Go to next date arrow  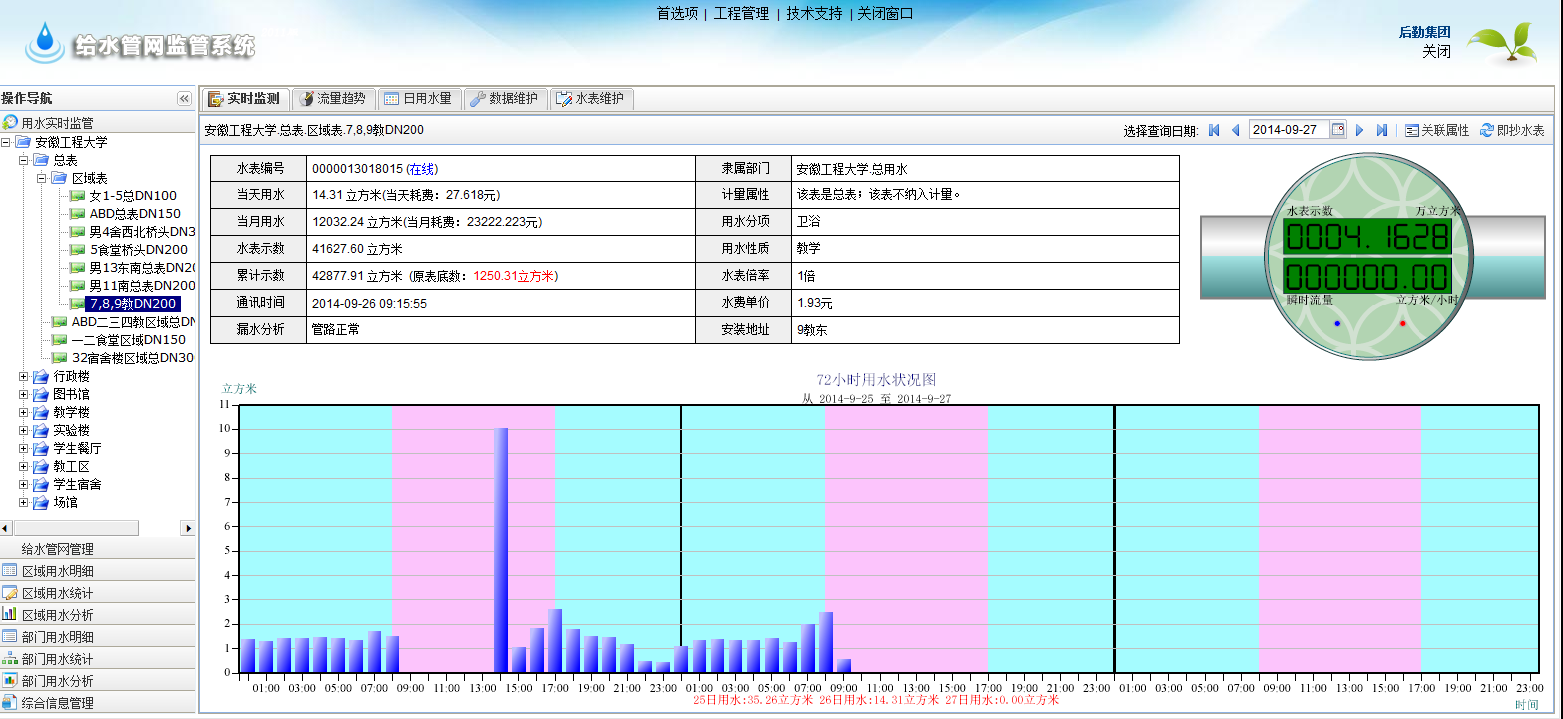pyautogui.click(x=1359, y=130)
